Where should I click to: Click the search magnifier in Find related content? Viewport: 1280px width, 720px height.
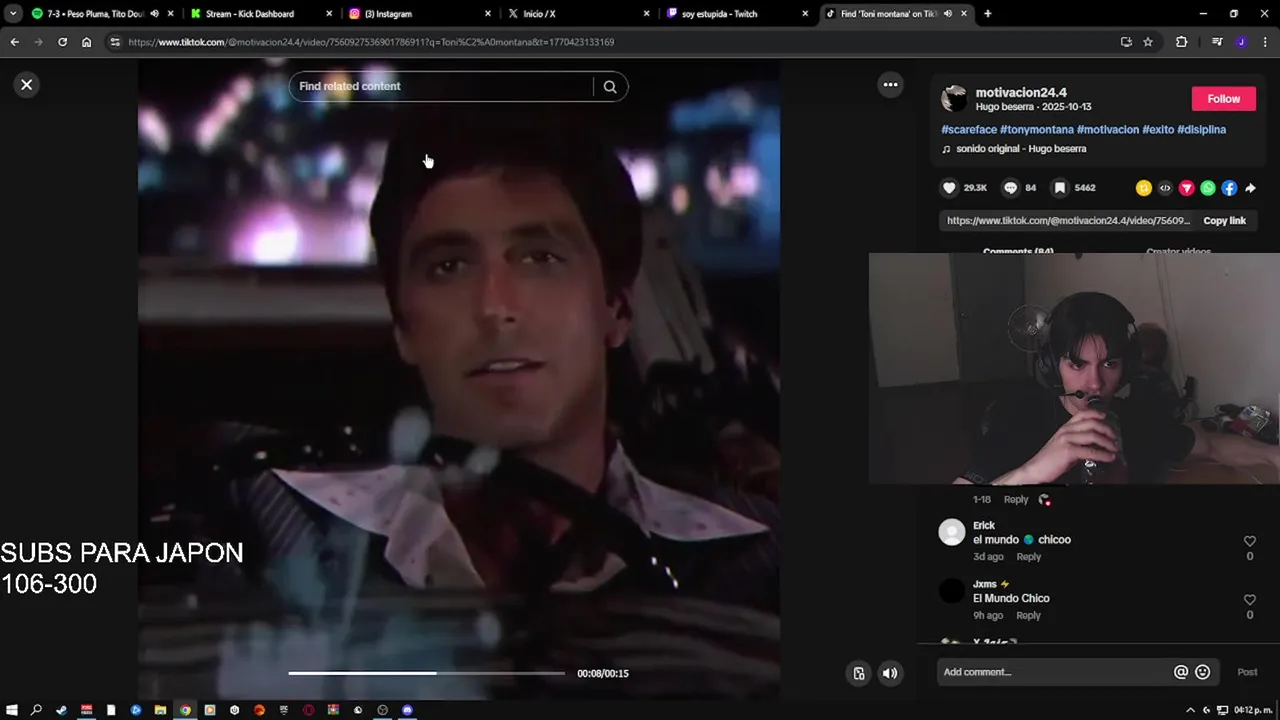(610, 86)
